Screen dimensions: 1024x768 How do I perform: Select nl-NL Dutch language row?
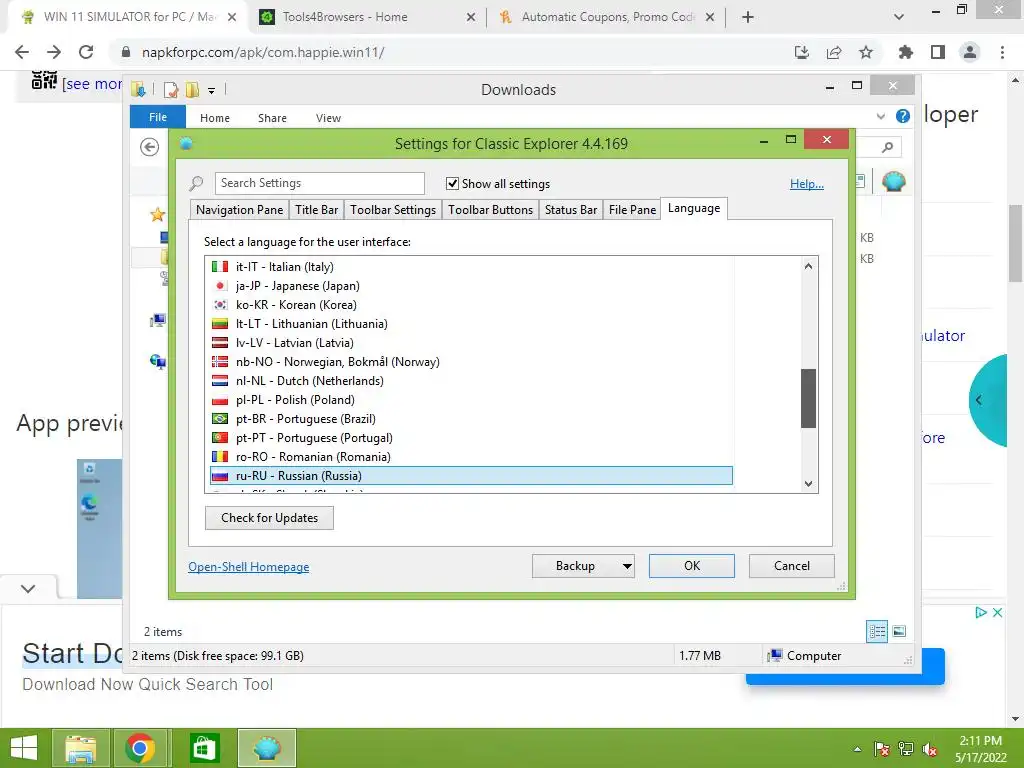[x=471, y=380]
